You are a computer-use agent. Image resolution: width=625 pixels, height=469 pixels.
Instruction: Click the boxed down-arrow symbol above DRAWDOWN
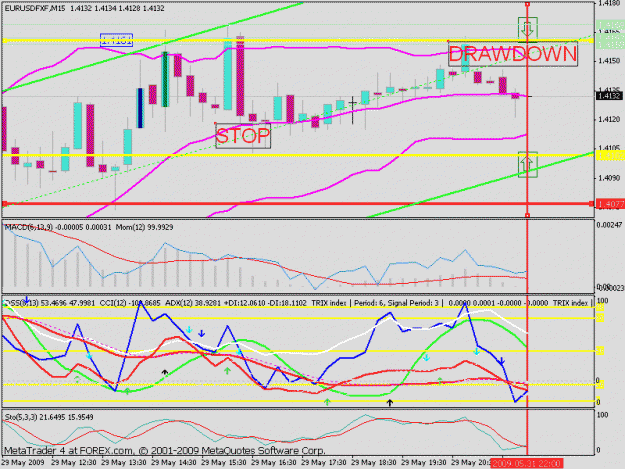(x=528, y=29)
